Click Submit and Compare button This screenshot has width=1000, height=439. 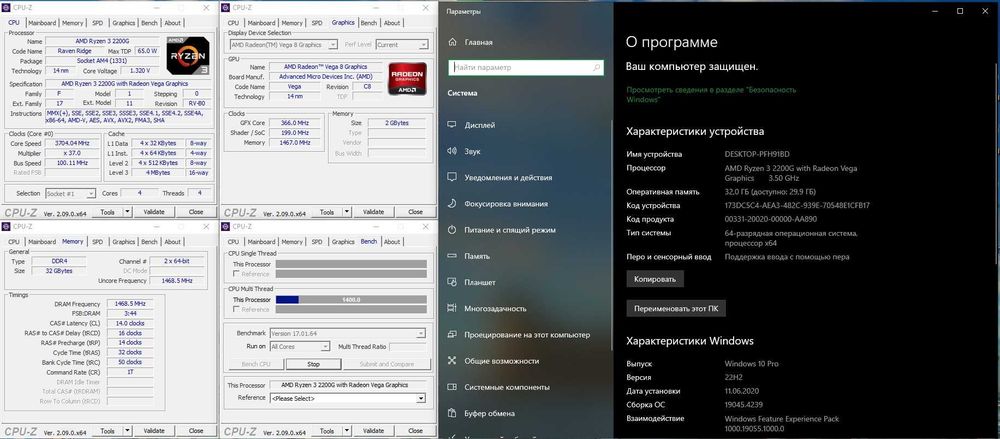pyautogui.click(x=387, y=364)
